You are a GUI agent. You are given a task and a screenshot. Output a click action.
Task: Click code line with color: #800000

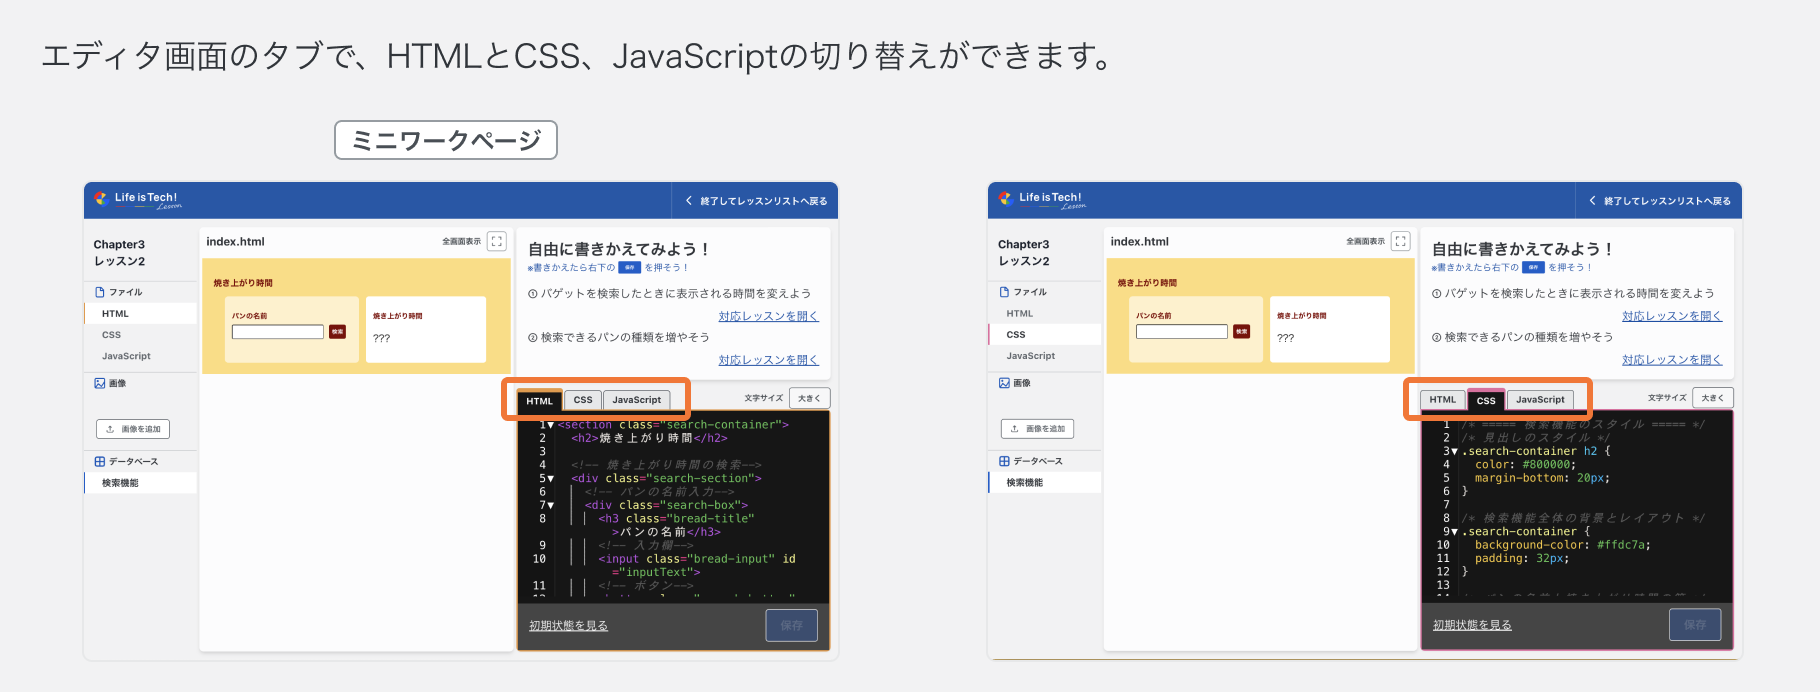[x=1525, y=464]
